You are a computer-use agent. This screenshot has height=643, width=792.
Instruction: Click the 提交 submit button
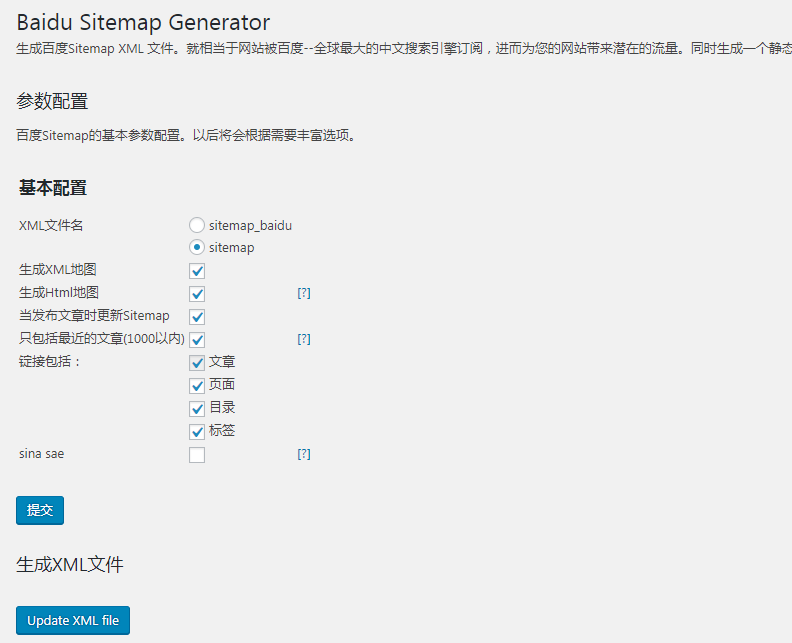tap(40, 510)
